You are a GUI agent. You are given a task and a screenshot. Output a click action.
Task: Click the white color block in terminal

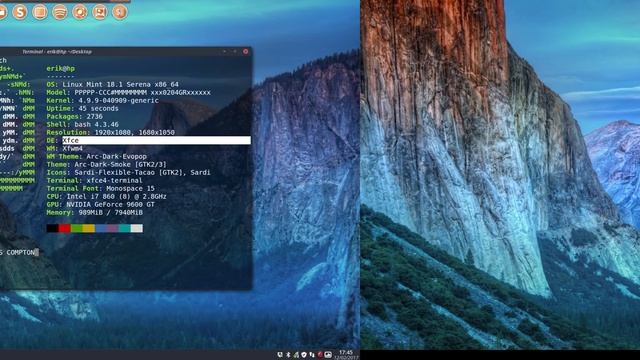point(137,228)
